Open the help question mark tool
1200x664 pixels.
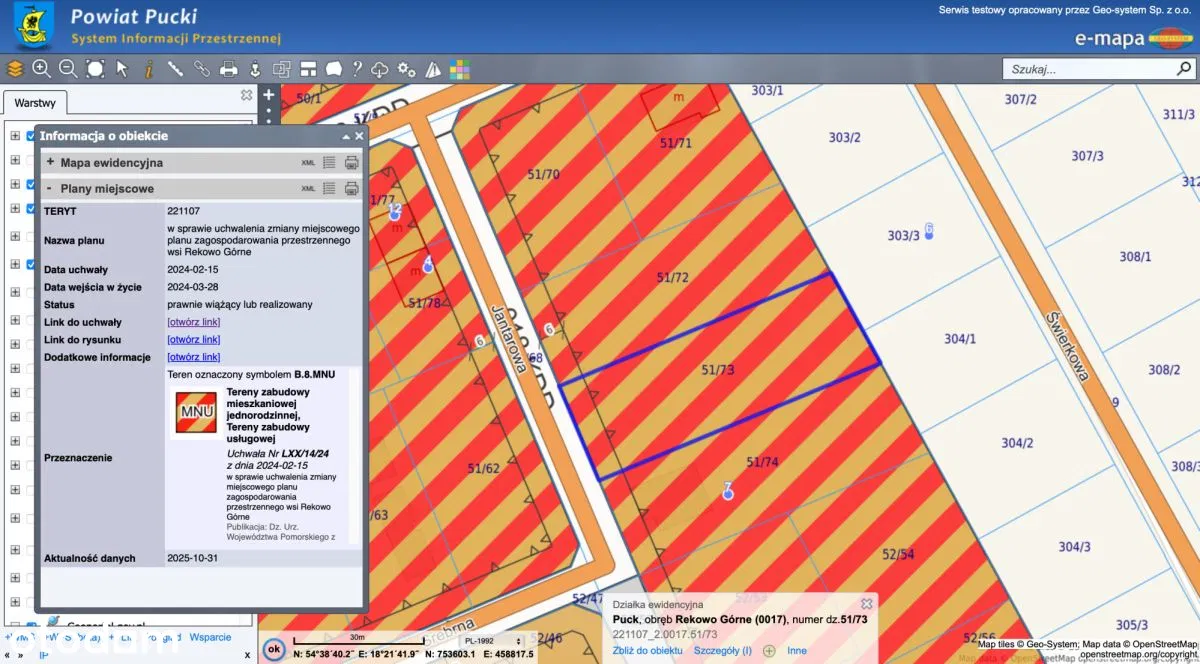(357, 69)
